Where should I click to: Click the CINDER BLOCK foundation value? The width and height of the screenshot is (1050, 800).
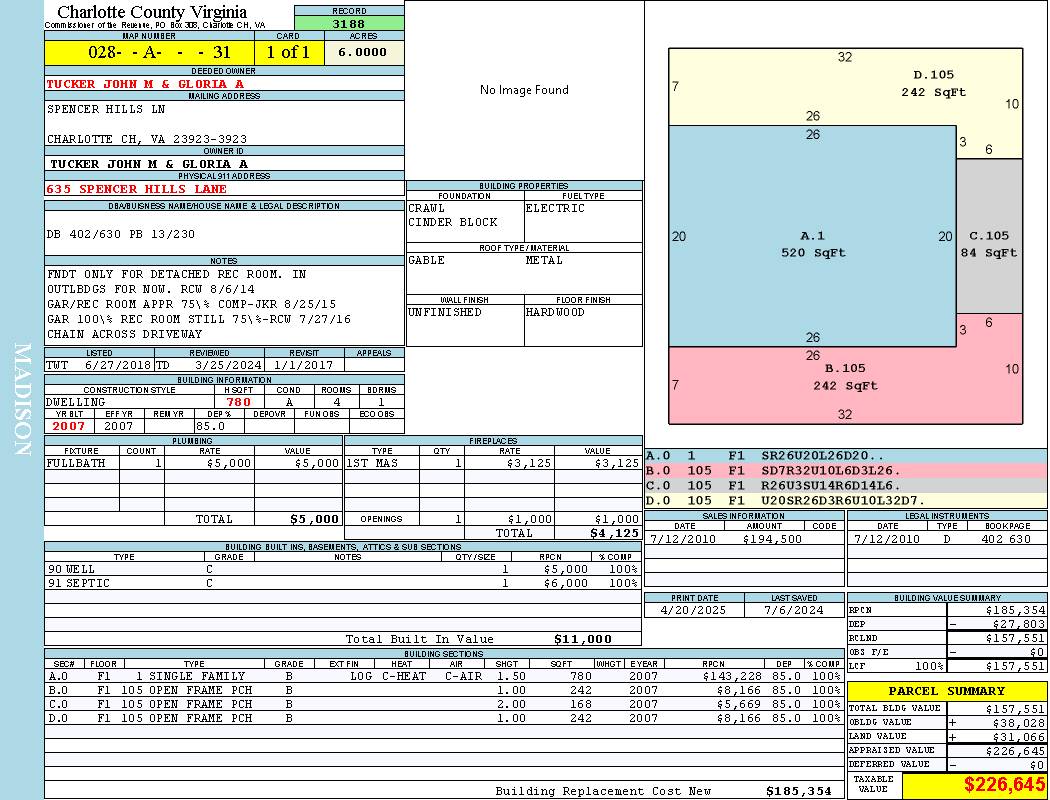click(453, 222)
